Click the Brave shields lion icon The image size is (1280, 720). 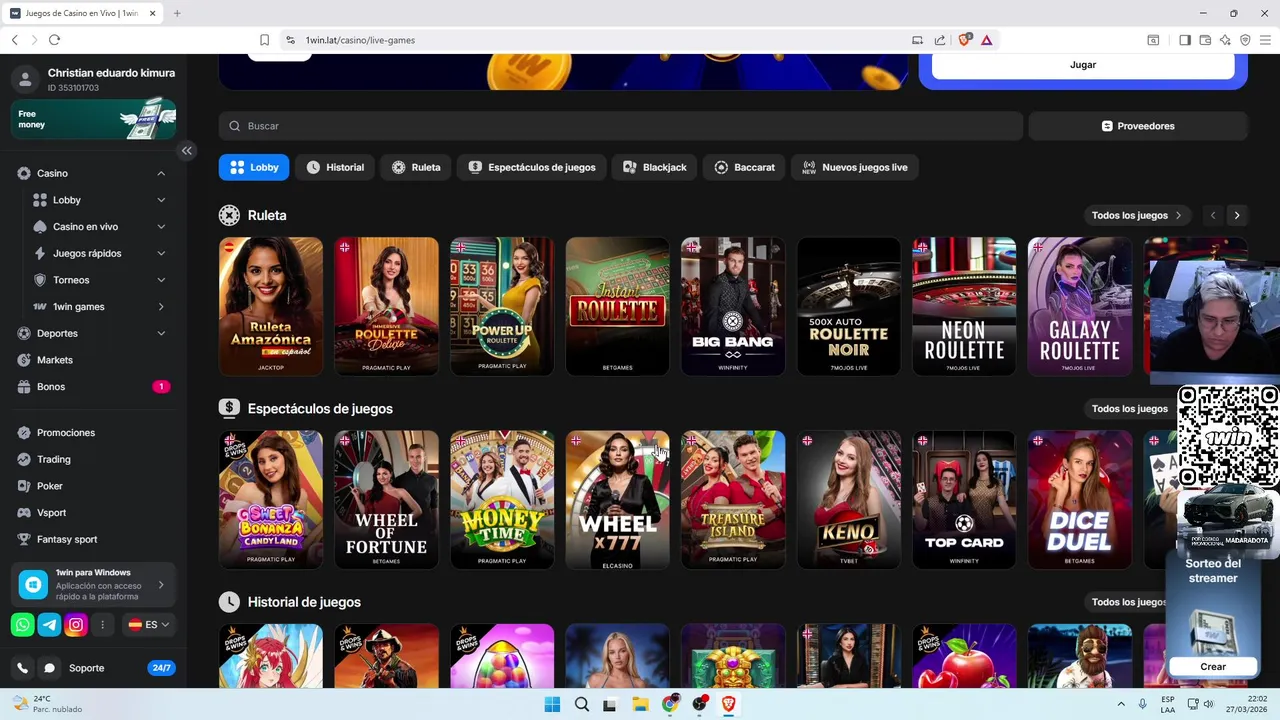point(964,40)
